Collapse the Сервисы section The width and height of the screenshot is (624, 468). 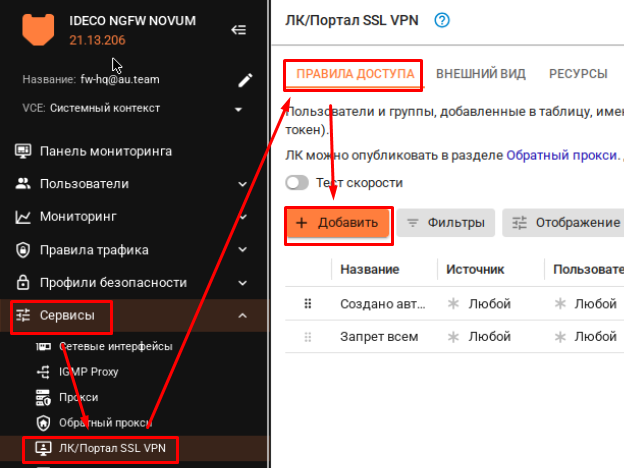pyautogui.click(x=242, y=316)
